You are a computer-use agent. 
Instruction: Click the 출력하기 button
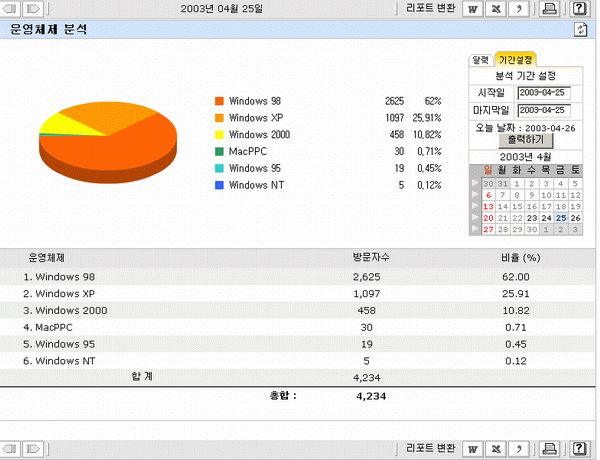point(526,140)
